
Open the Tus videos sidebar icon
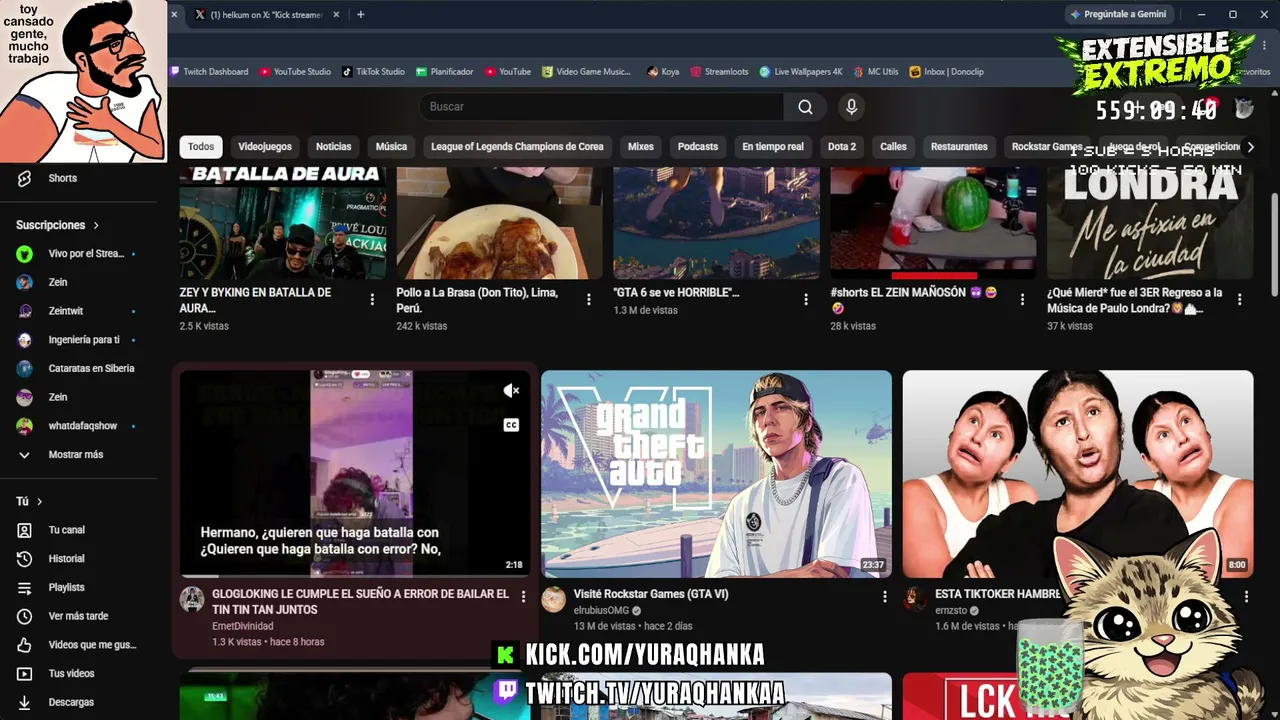click(25, 674)
